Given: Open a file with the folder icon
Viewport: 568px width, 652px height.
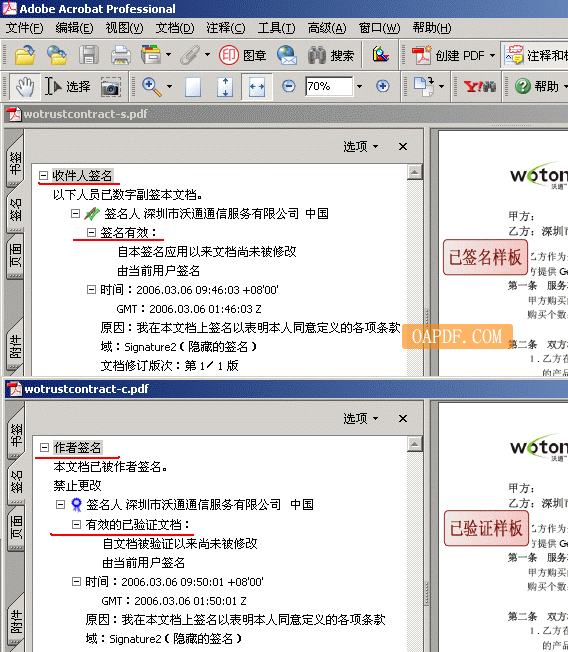Looking at the screenshot, I should point(25,55).
